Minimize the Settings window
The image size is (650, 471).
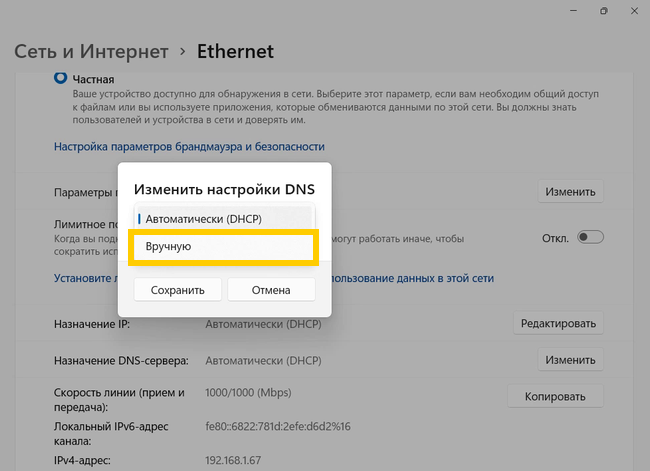coord(558,11)
